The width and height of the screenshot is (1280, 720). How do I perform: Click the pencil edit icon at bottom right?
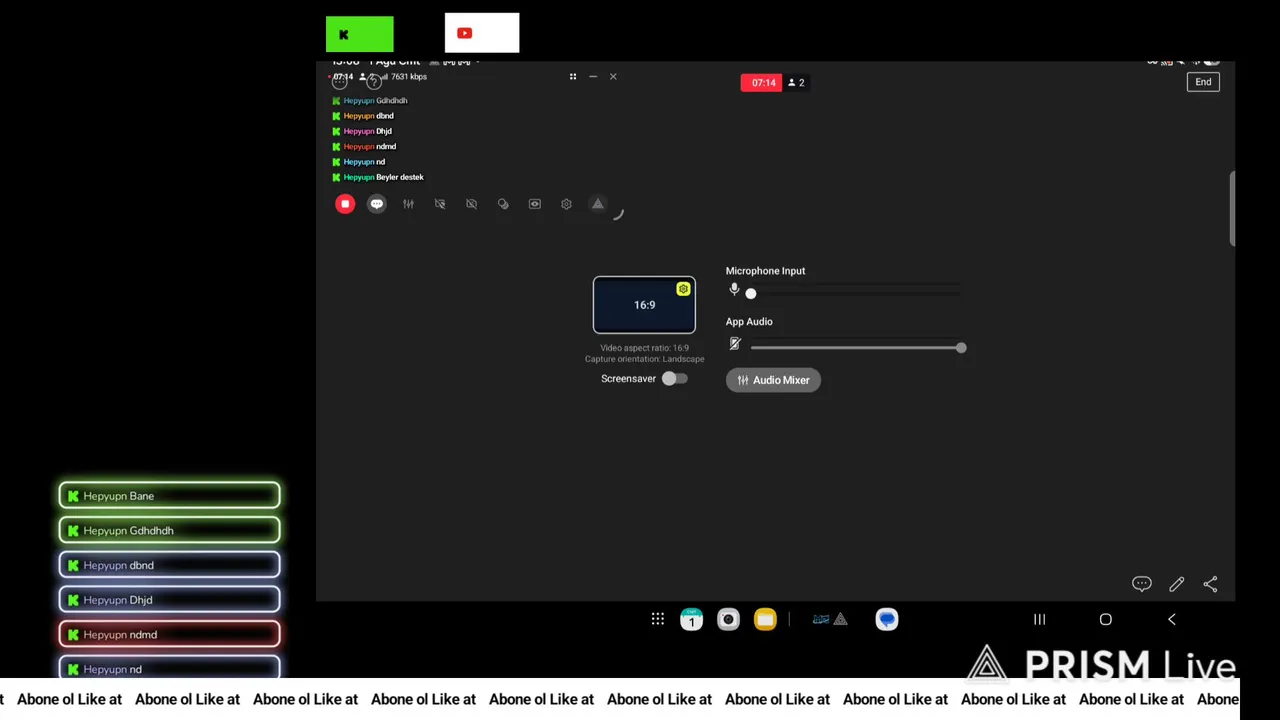point(1177,584)
